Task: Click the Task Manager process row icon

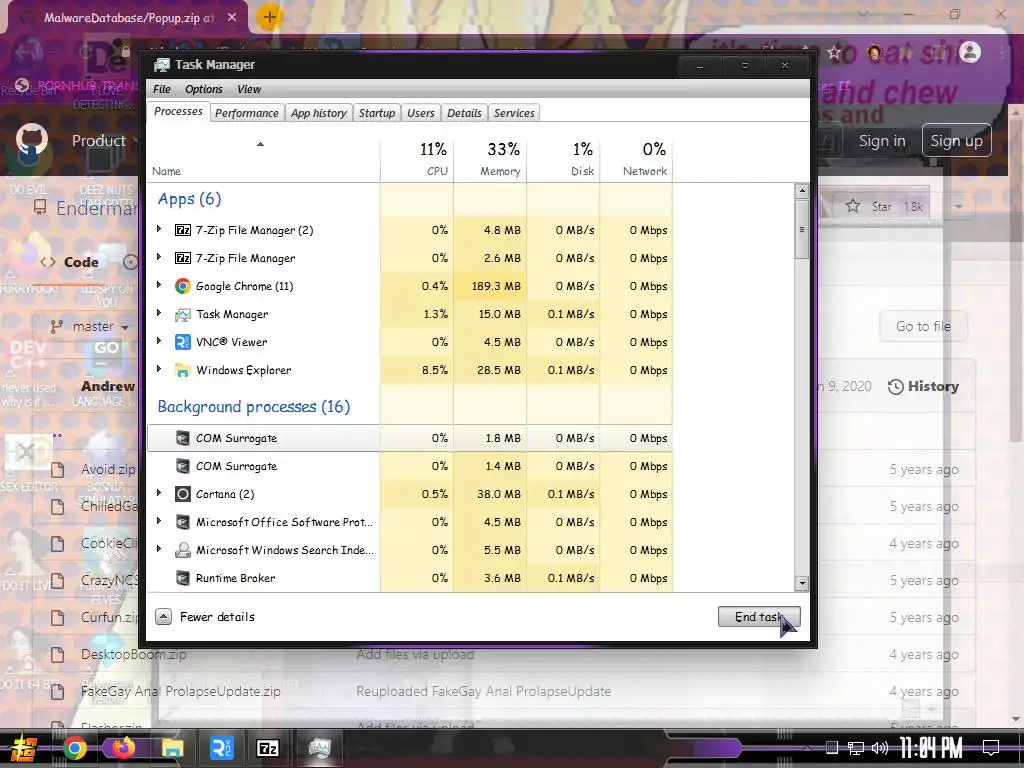Action: 183,314
